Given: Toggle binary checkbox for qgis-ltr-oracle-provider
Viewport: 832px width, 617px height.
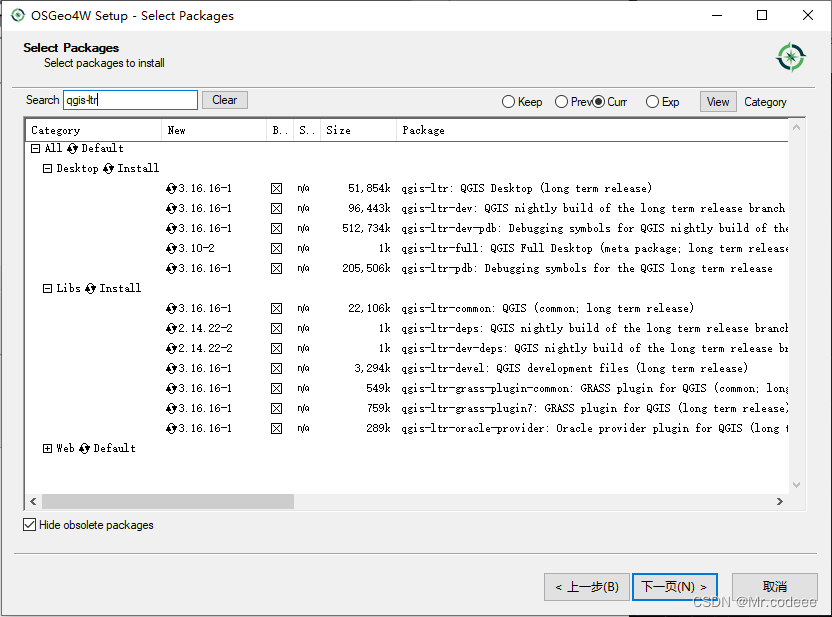Looking at the screenshot, I should click(276, 428).
